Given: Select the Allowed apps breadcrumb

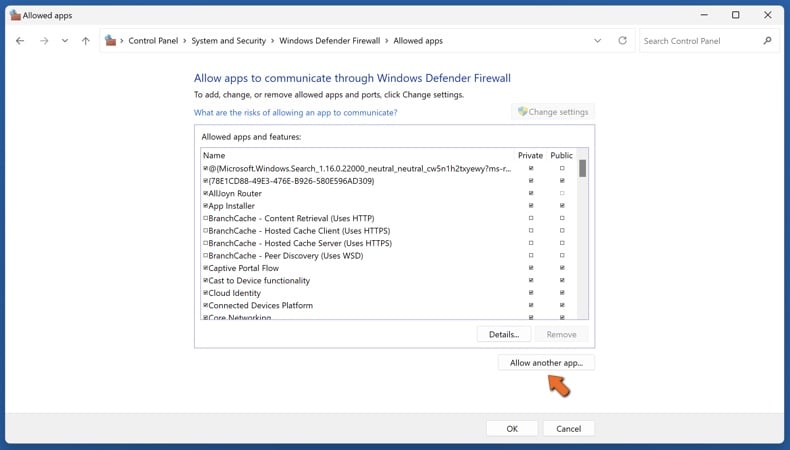Looking at the screenshot, I should [x=418, y=41].
